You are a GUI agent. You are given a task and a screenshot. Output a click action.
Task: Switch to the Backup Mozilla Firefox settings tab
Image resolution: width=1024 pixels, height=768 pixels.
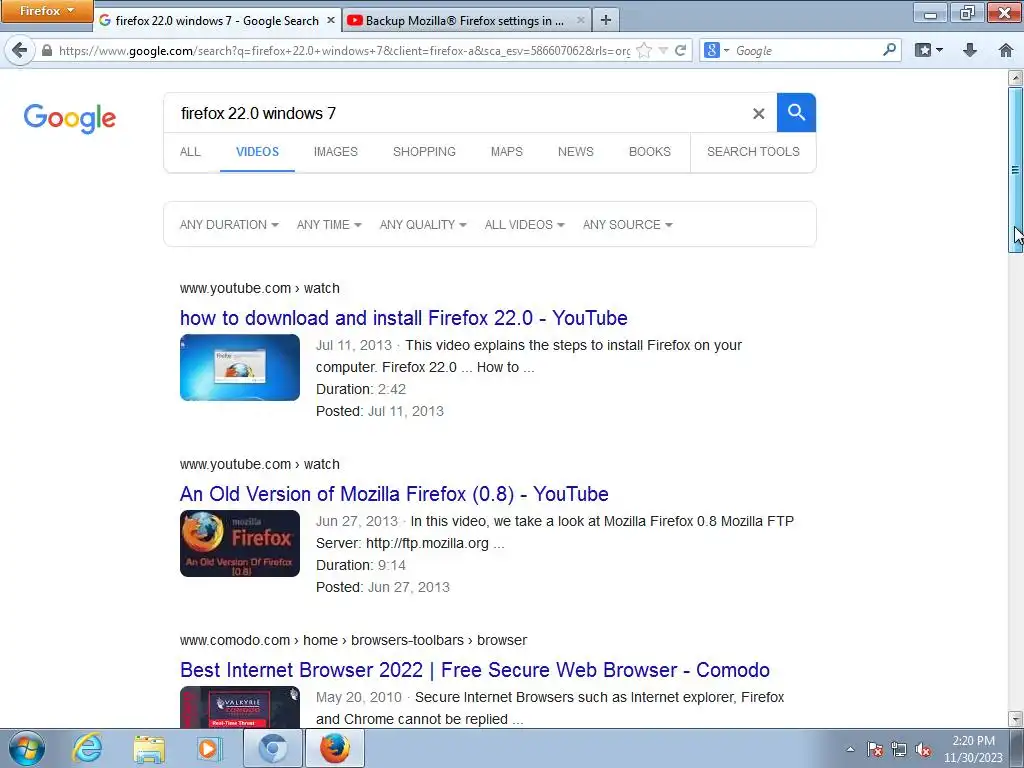pyautogui.click(x=466, y=20)
